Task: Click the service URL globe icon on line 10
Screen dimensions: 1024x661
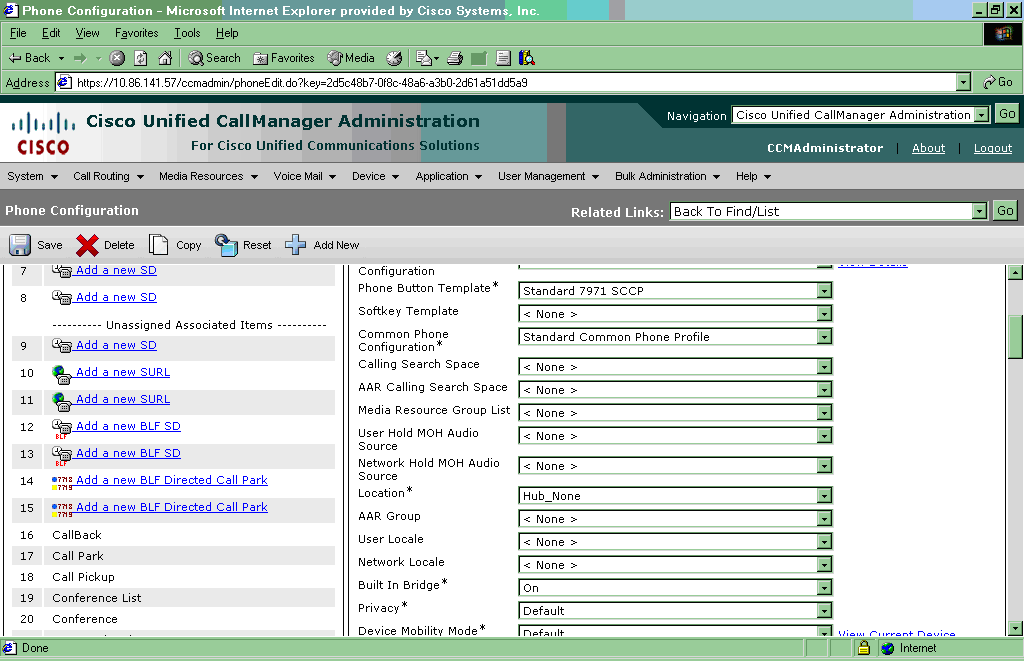Action: click(62, 374)
